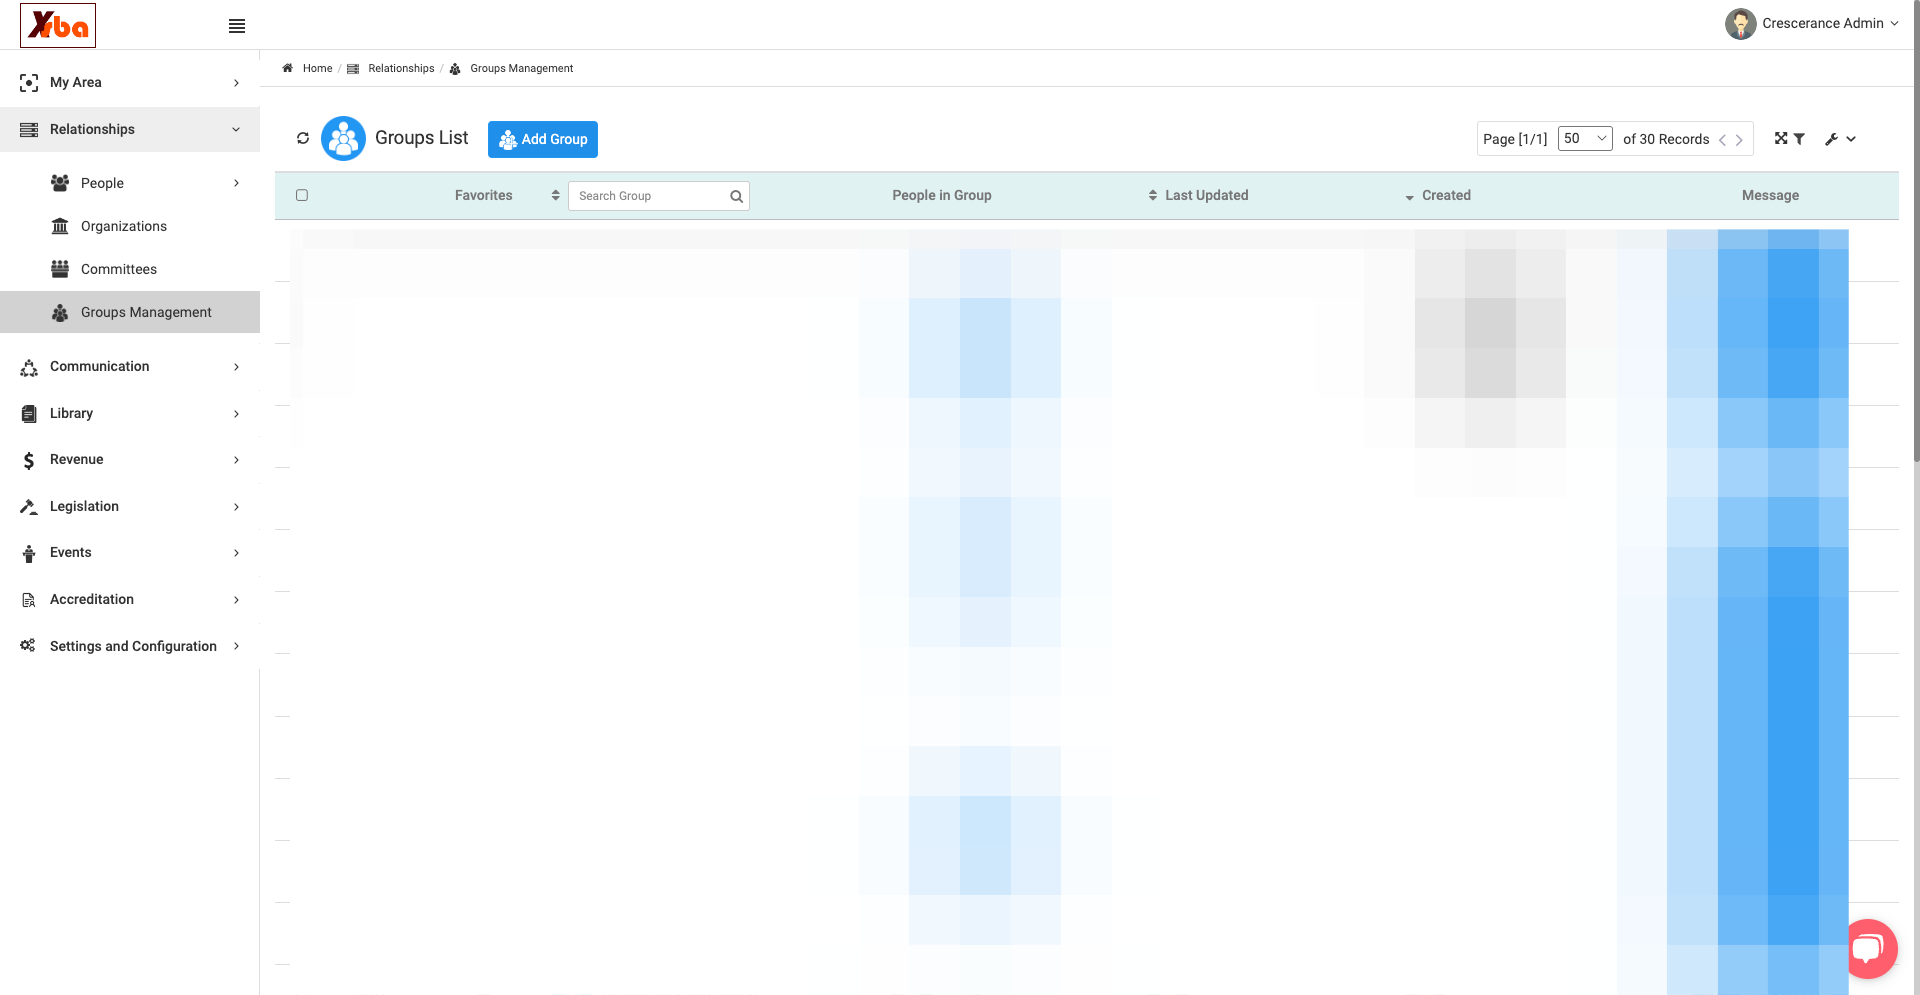Screen dimensions: 1920x995
Task: Click the XBA logo
Action: 58,25
